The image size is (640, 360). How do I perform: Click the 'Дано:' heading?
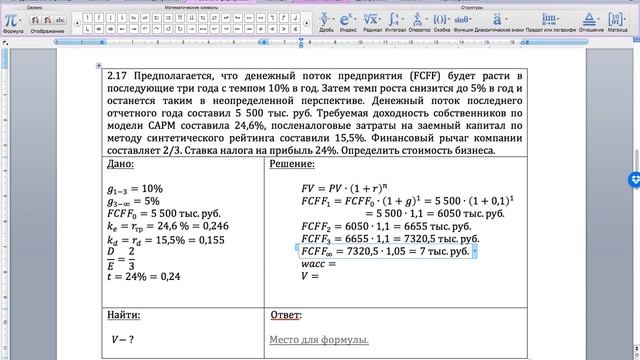[120, 164]
